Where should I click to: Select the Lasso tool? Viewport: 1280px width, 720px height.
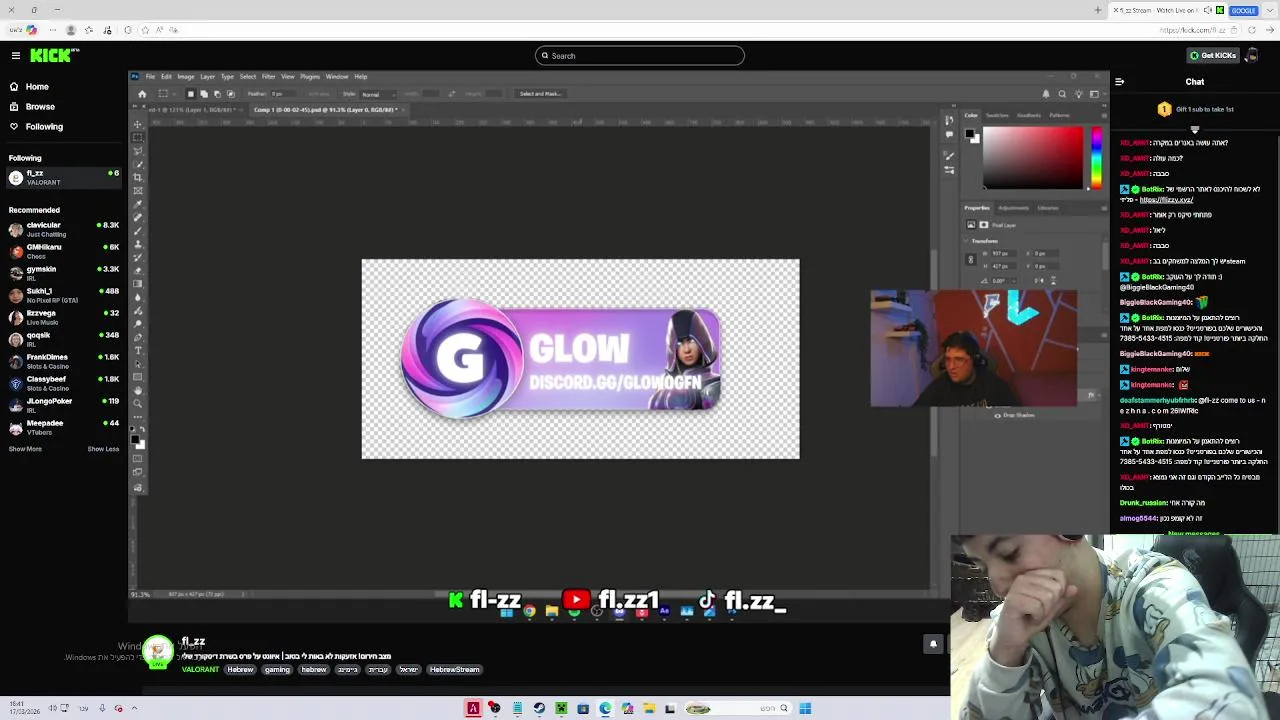click(138, 151)
